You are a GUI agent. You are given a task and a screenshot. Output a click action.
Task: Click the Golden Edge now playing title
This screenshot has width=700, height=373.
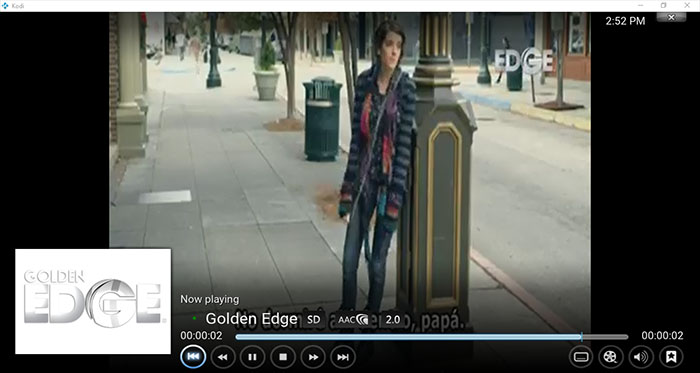click(x=251, y=319)
